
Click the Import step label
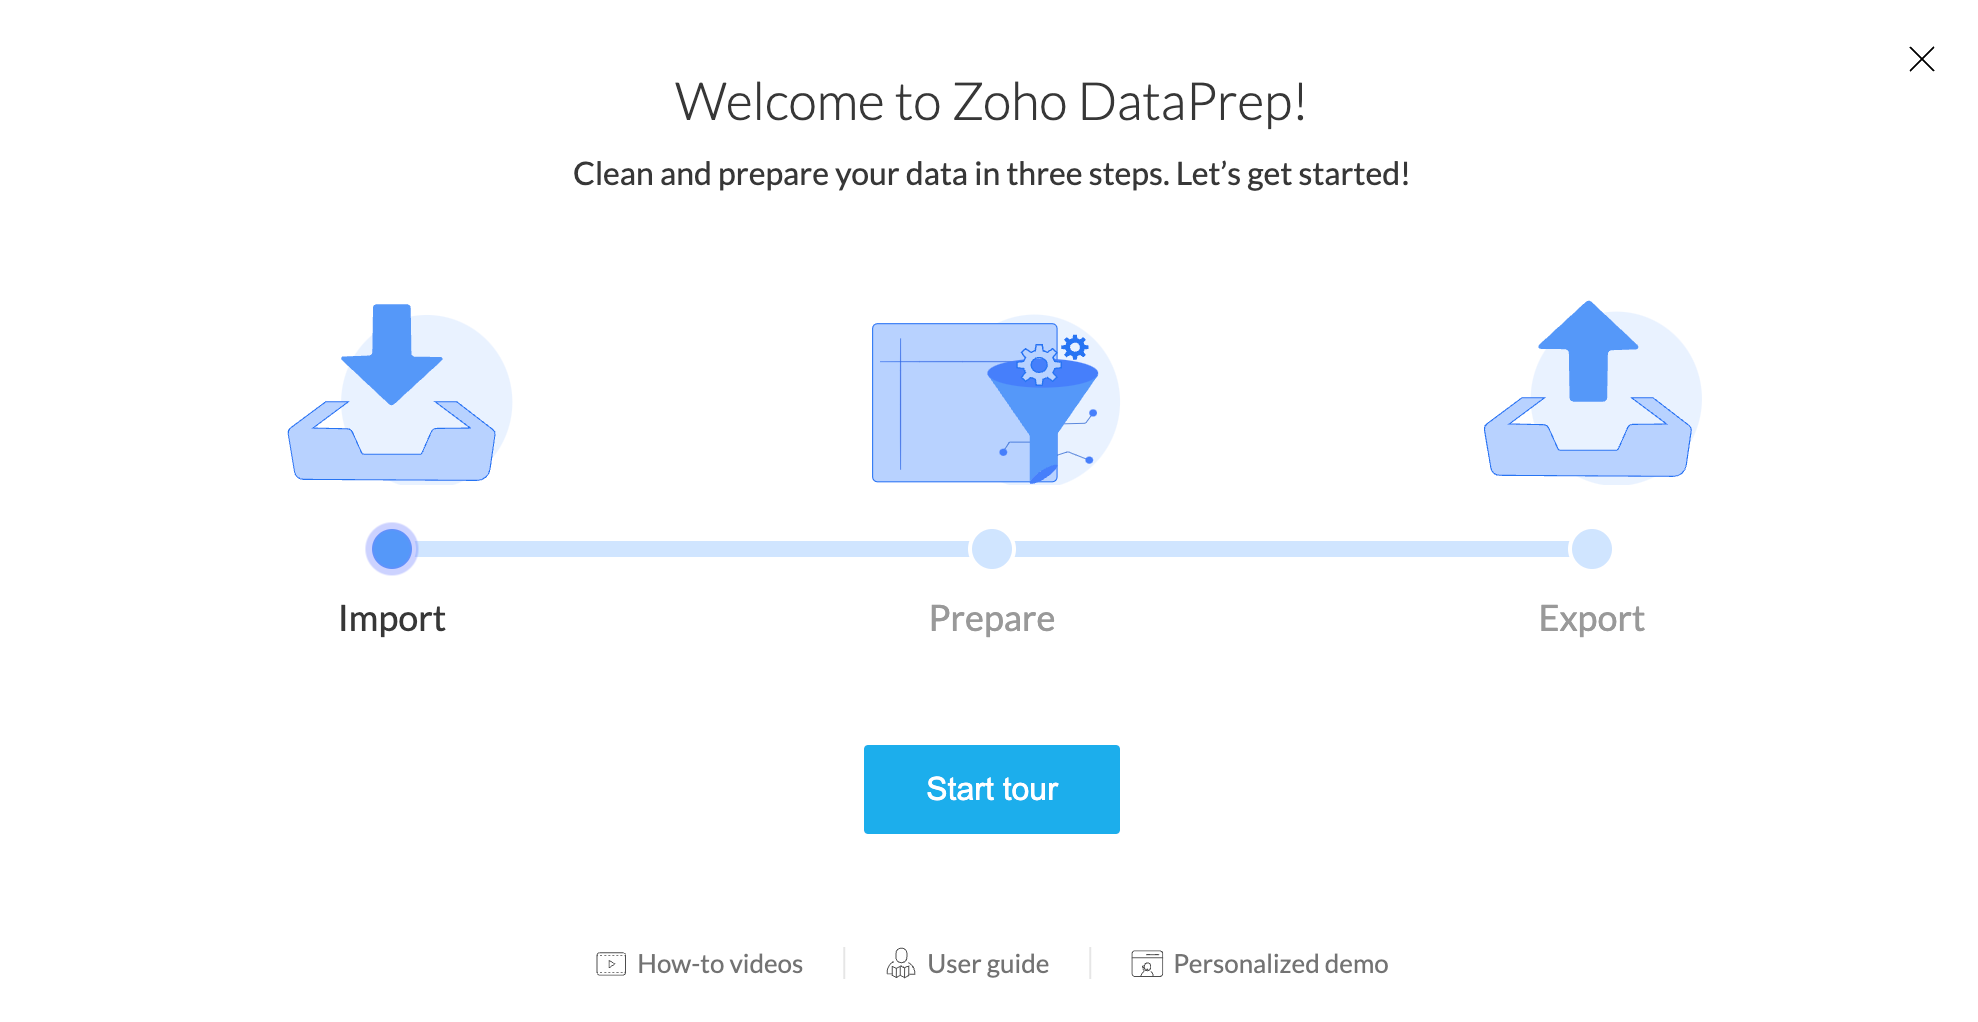coord(392,619)
